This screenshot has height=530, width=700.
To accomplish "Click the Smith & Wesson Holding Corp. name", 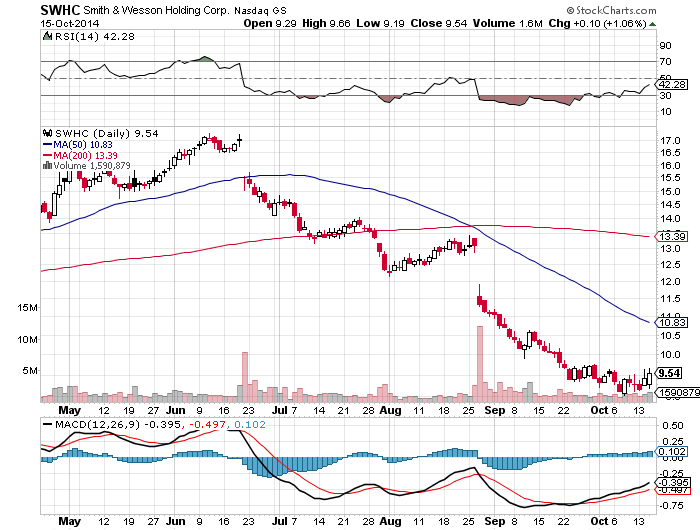I will (157, 10).
